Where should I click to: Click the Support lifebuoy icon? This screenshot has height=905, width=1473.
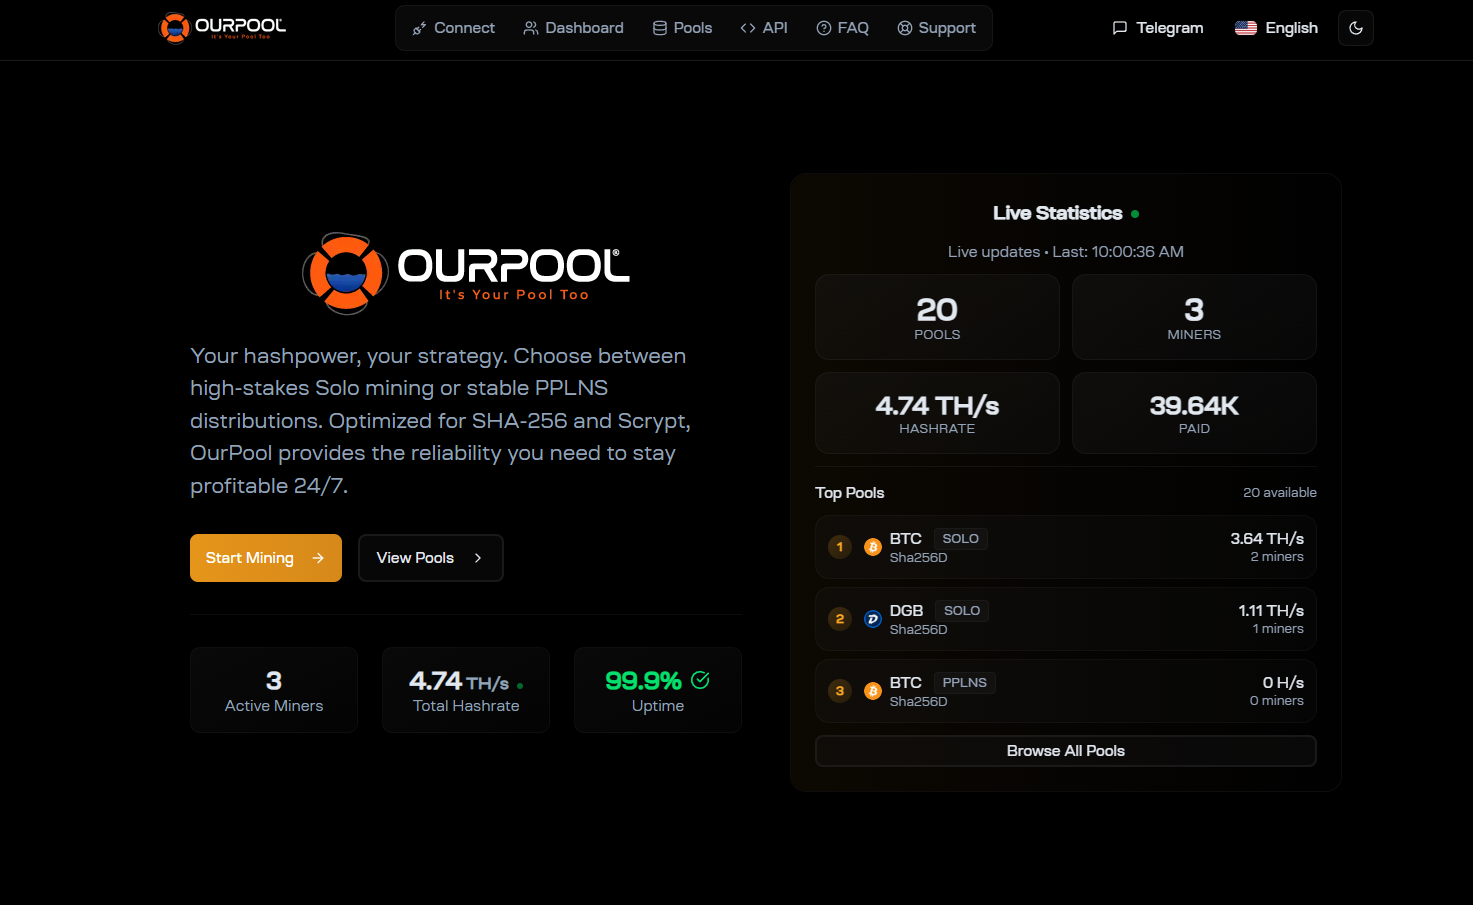click(905, 28)
